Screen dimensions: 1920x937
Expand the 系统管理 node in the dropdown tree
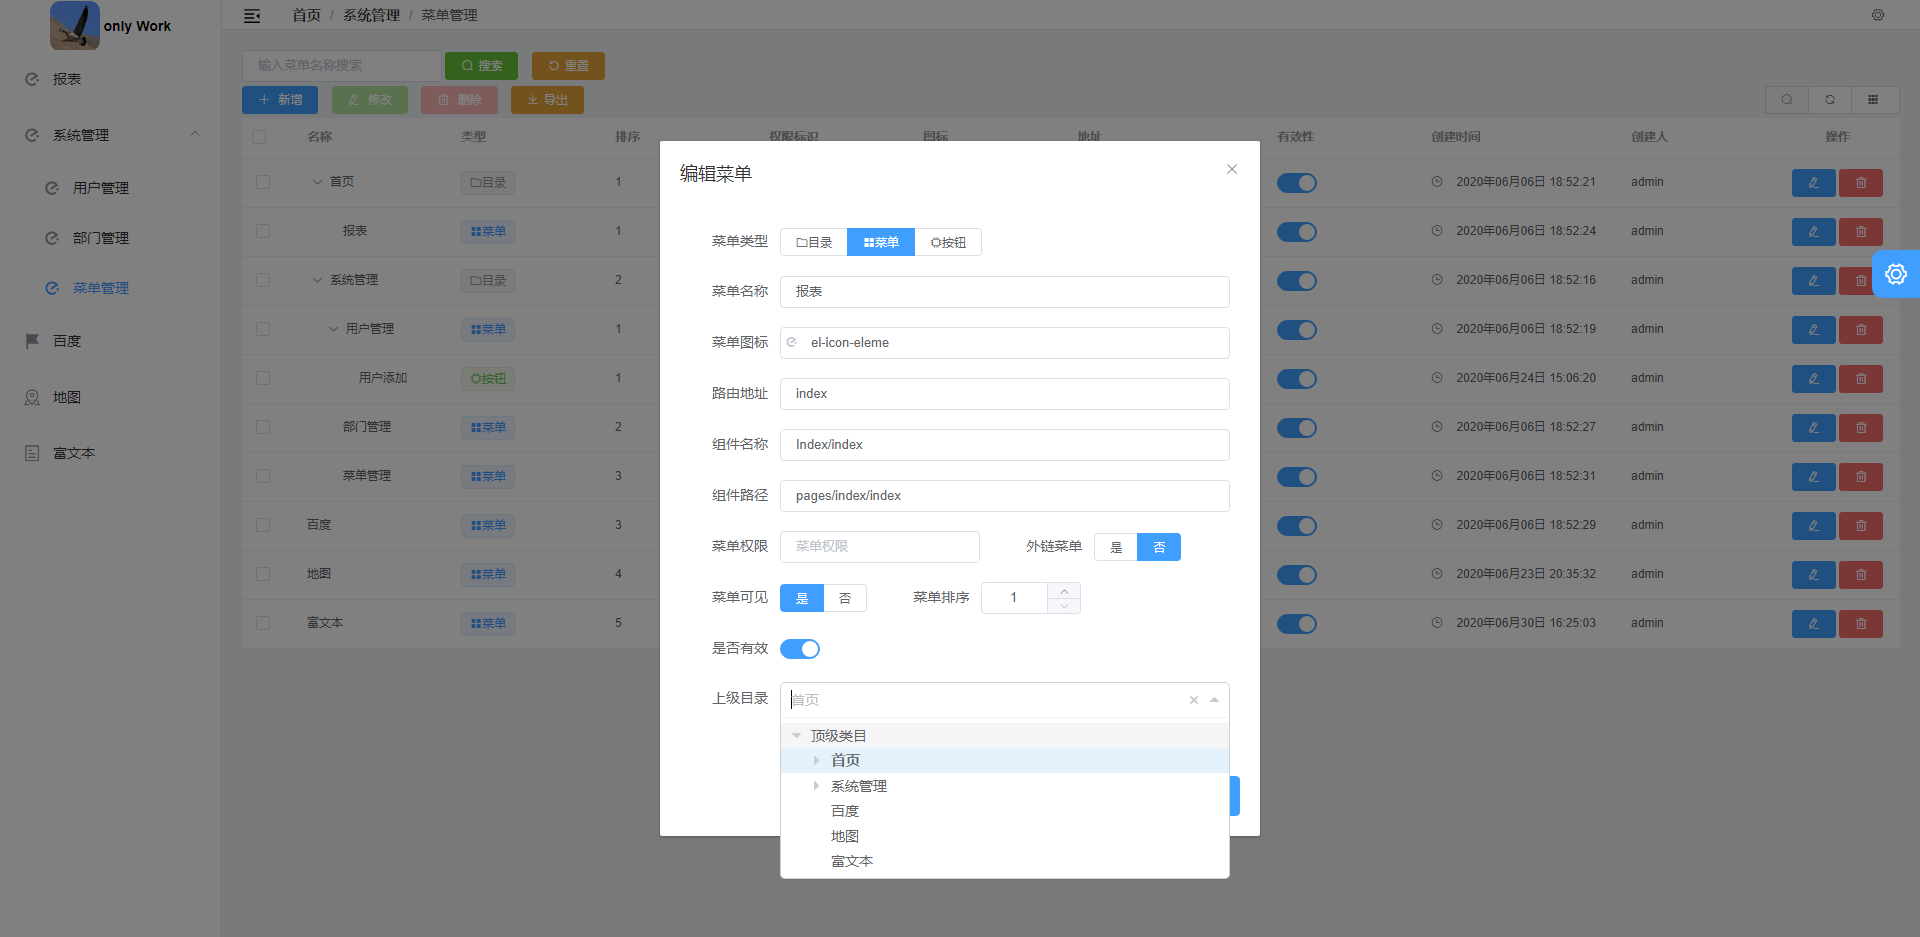[816, 786]
